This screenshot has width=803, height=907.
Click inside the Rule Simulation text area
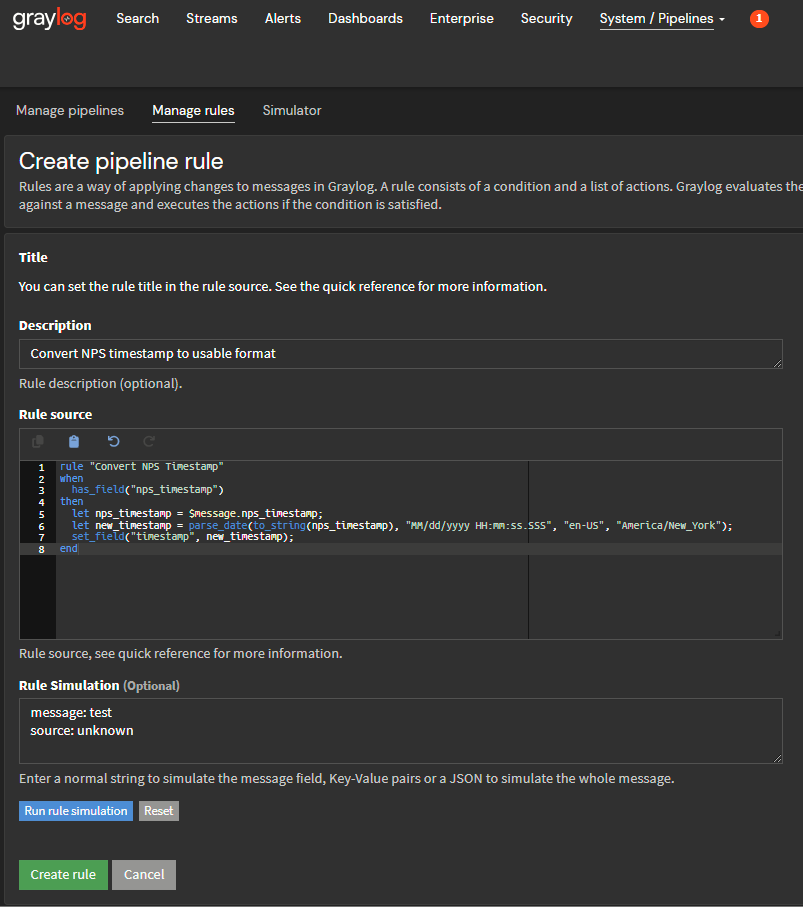point(400,731)
